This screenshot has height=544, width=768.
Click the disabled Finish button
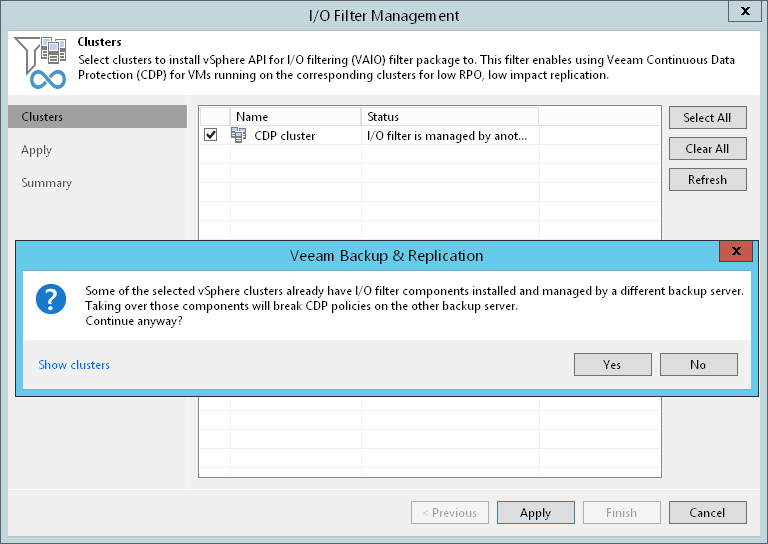tap(622, 513)
